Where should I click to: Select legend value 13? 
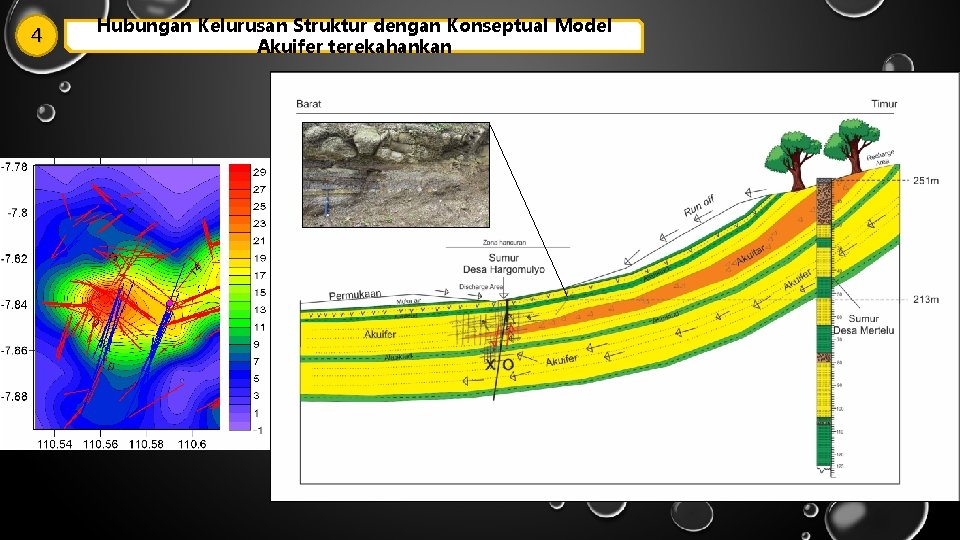tap(260, 310)
